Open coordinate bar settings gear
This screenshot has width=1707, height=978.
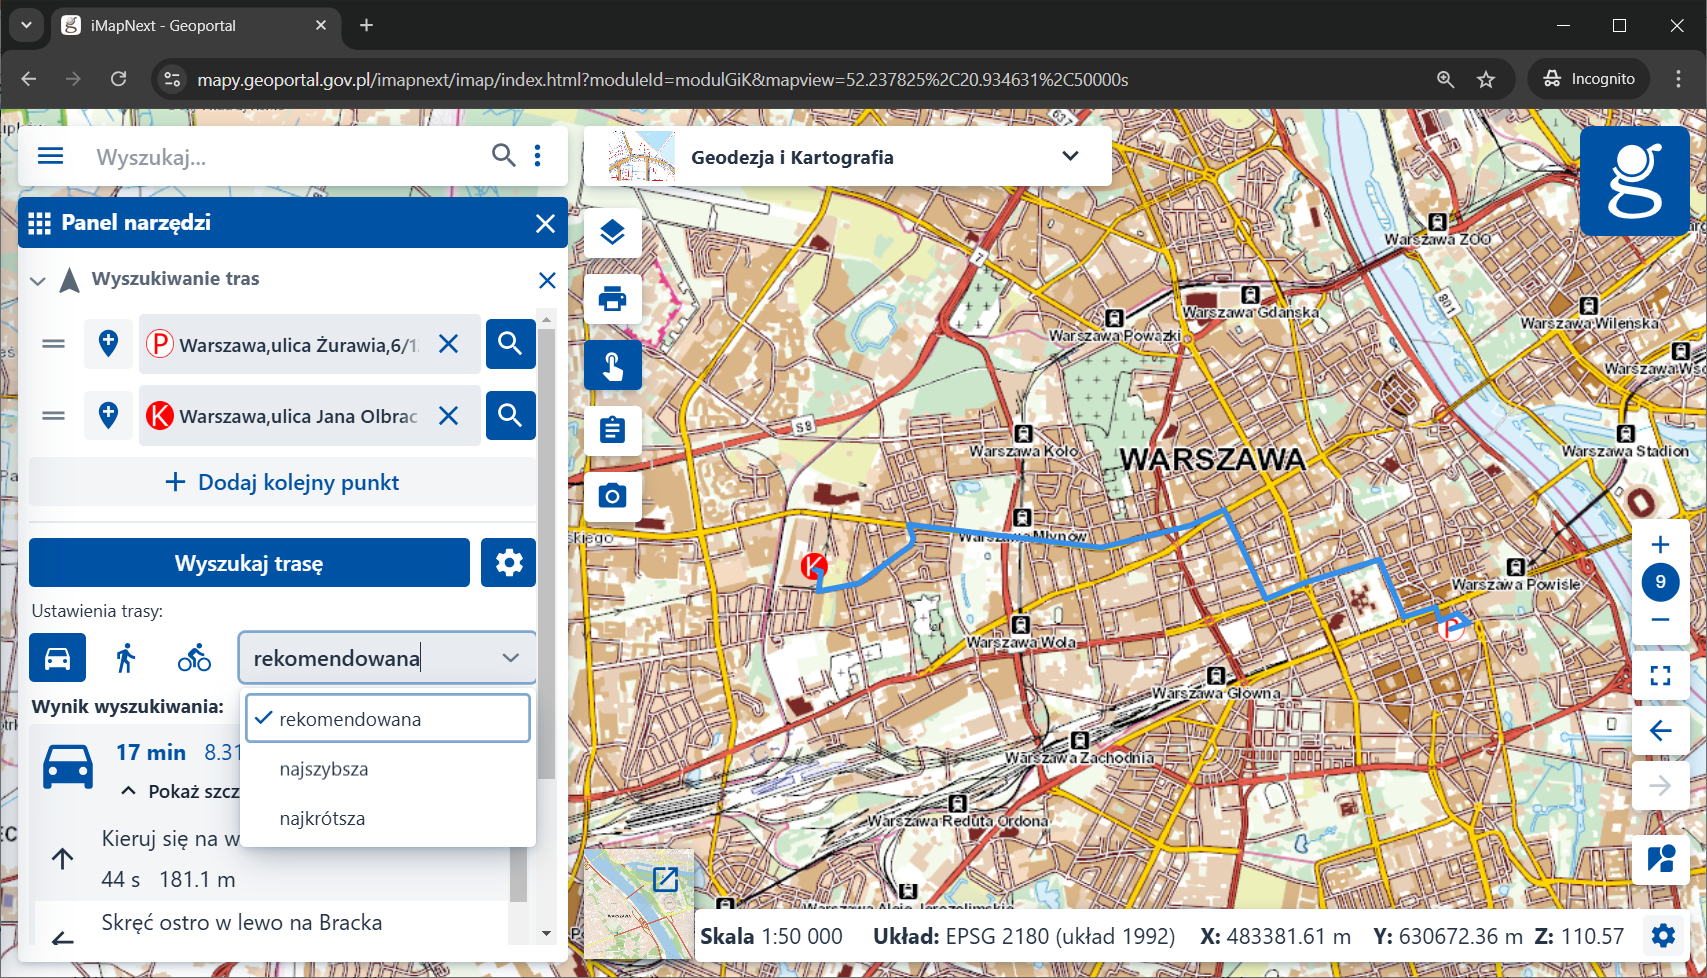click(x=1663, y=936)
